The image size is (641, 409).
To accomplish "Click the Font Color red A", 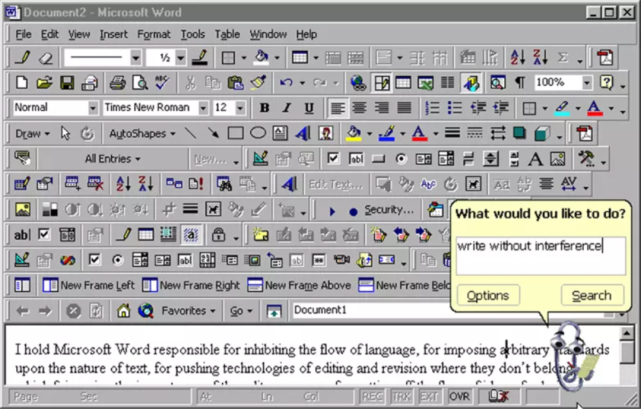I will pos(595,108).
